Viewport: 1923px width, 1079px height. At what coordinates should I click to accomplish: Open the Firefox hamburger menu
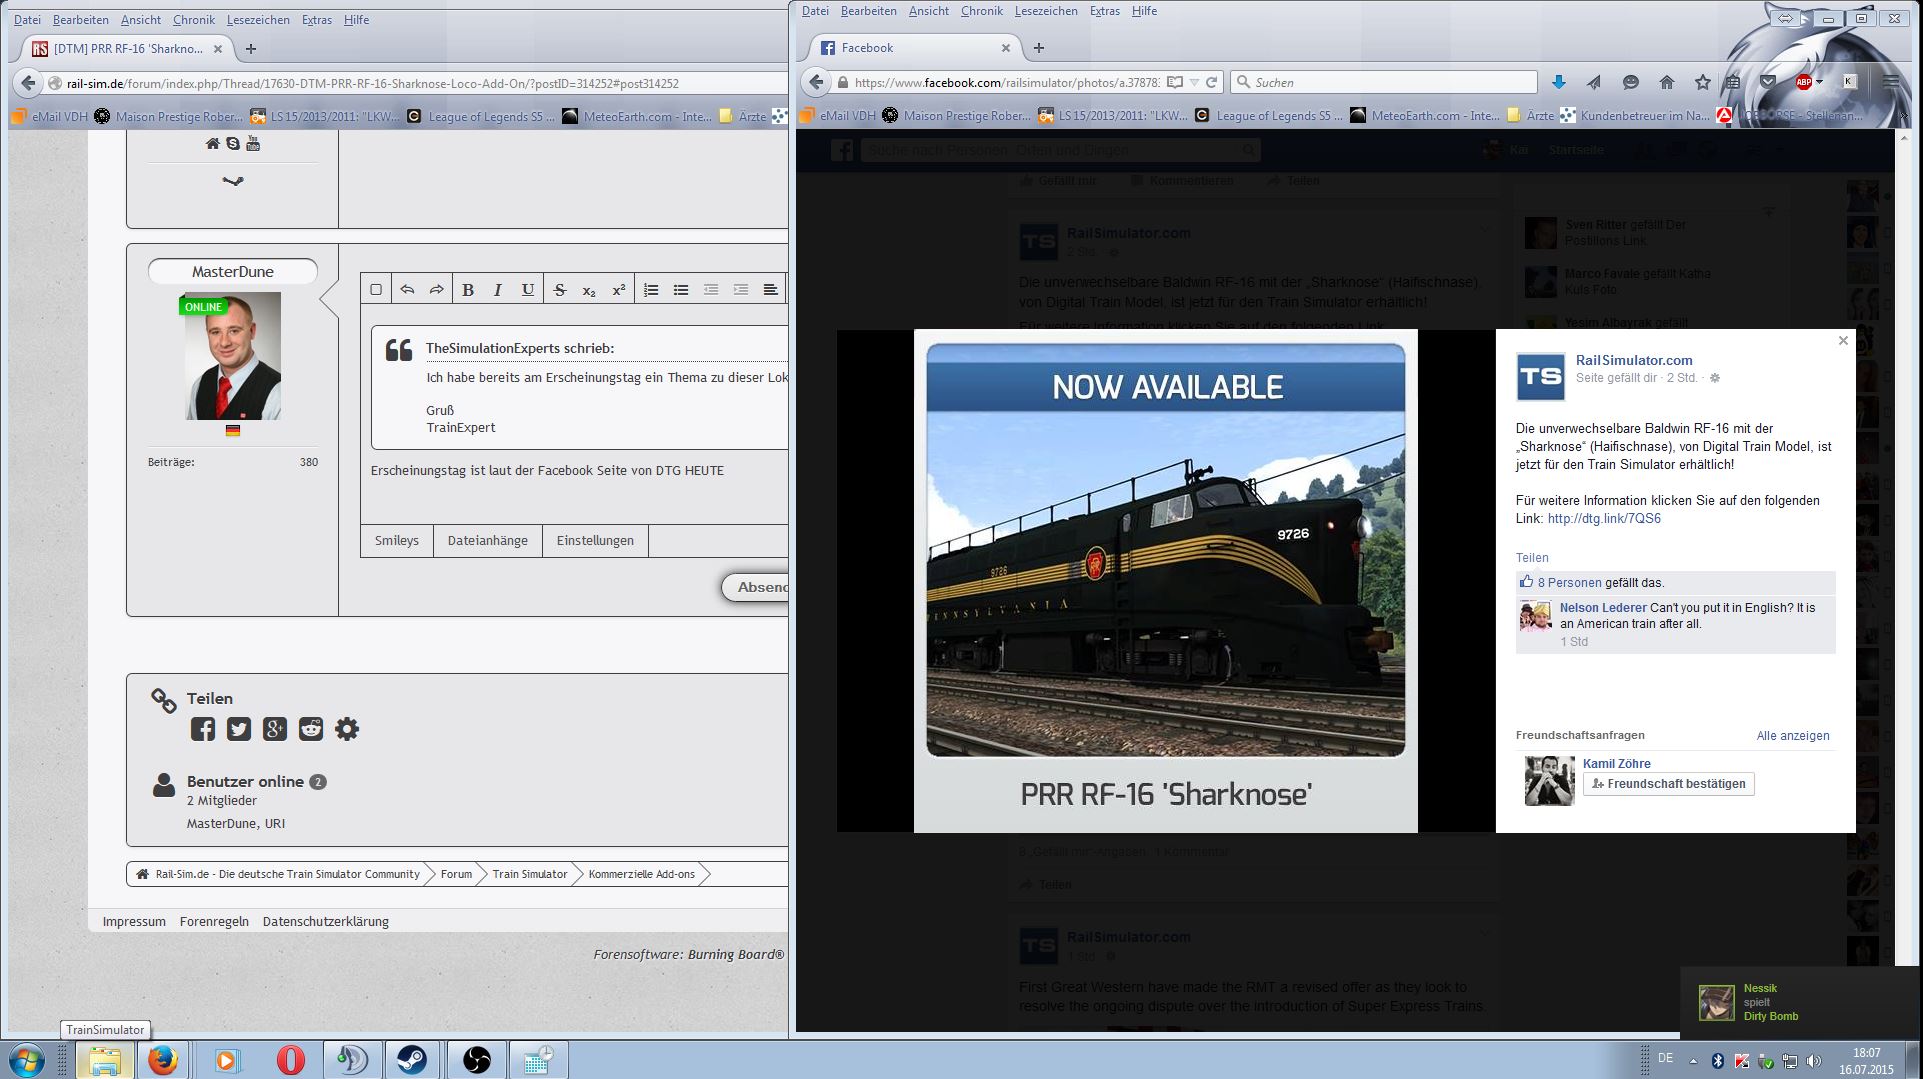tap(1891, 82)
